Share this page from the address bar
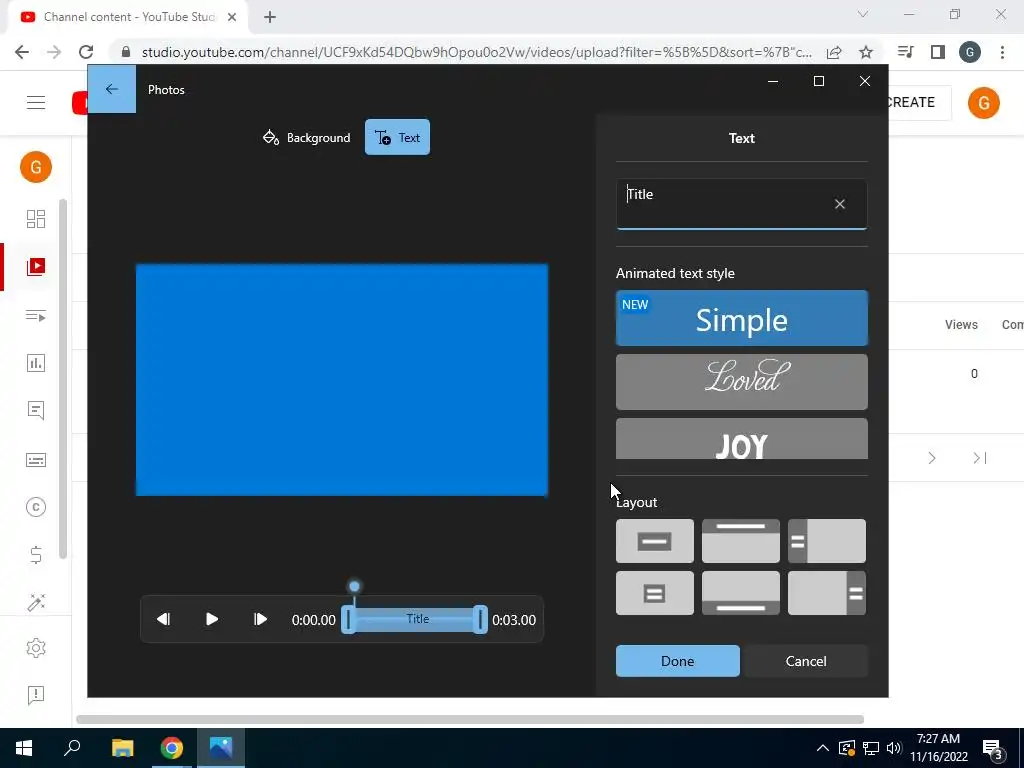 click(834, 52)
